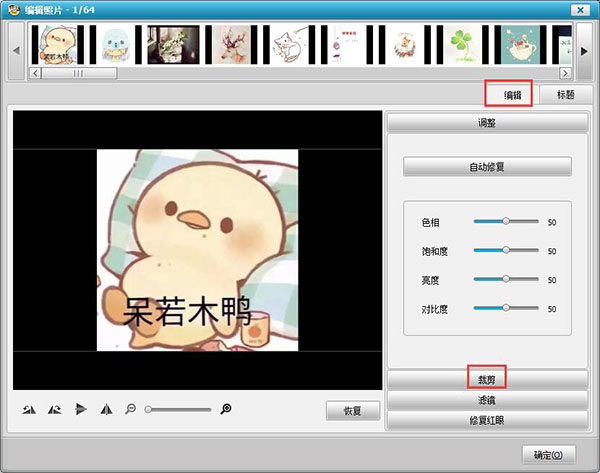The width and height of the screenshot is (600, 473).
Task: Flip the photo vertically
Action: click(x=80, y=409)
